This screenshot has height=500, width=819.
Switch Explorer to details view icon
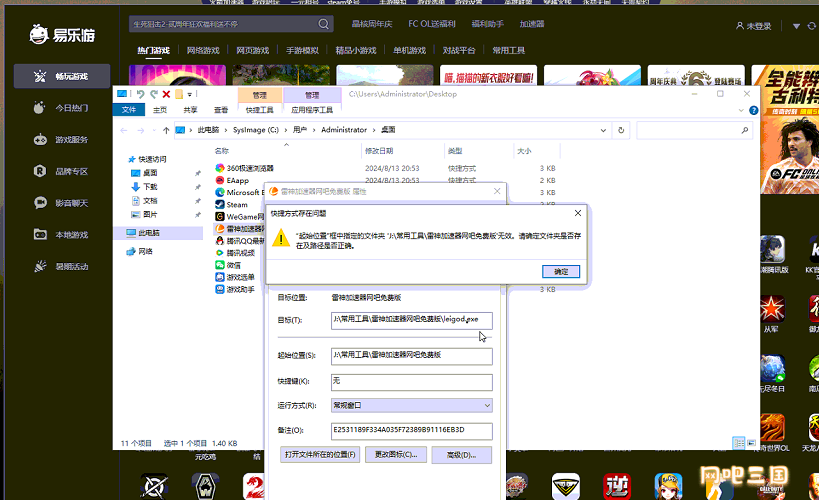click(x=739, y=443)
